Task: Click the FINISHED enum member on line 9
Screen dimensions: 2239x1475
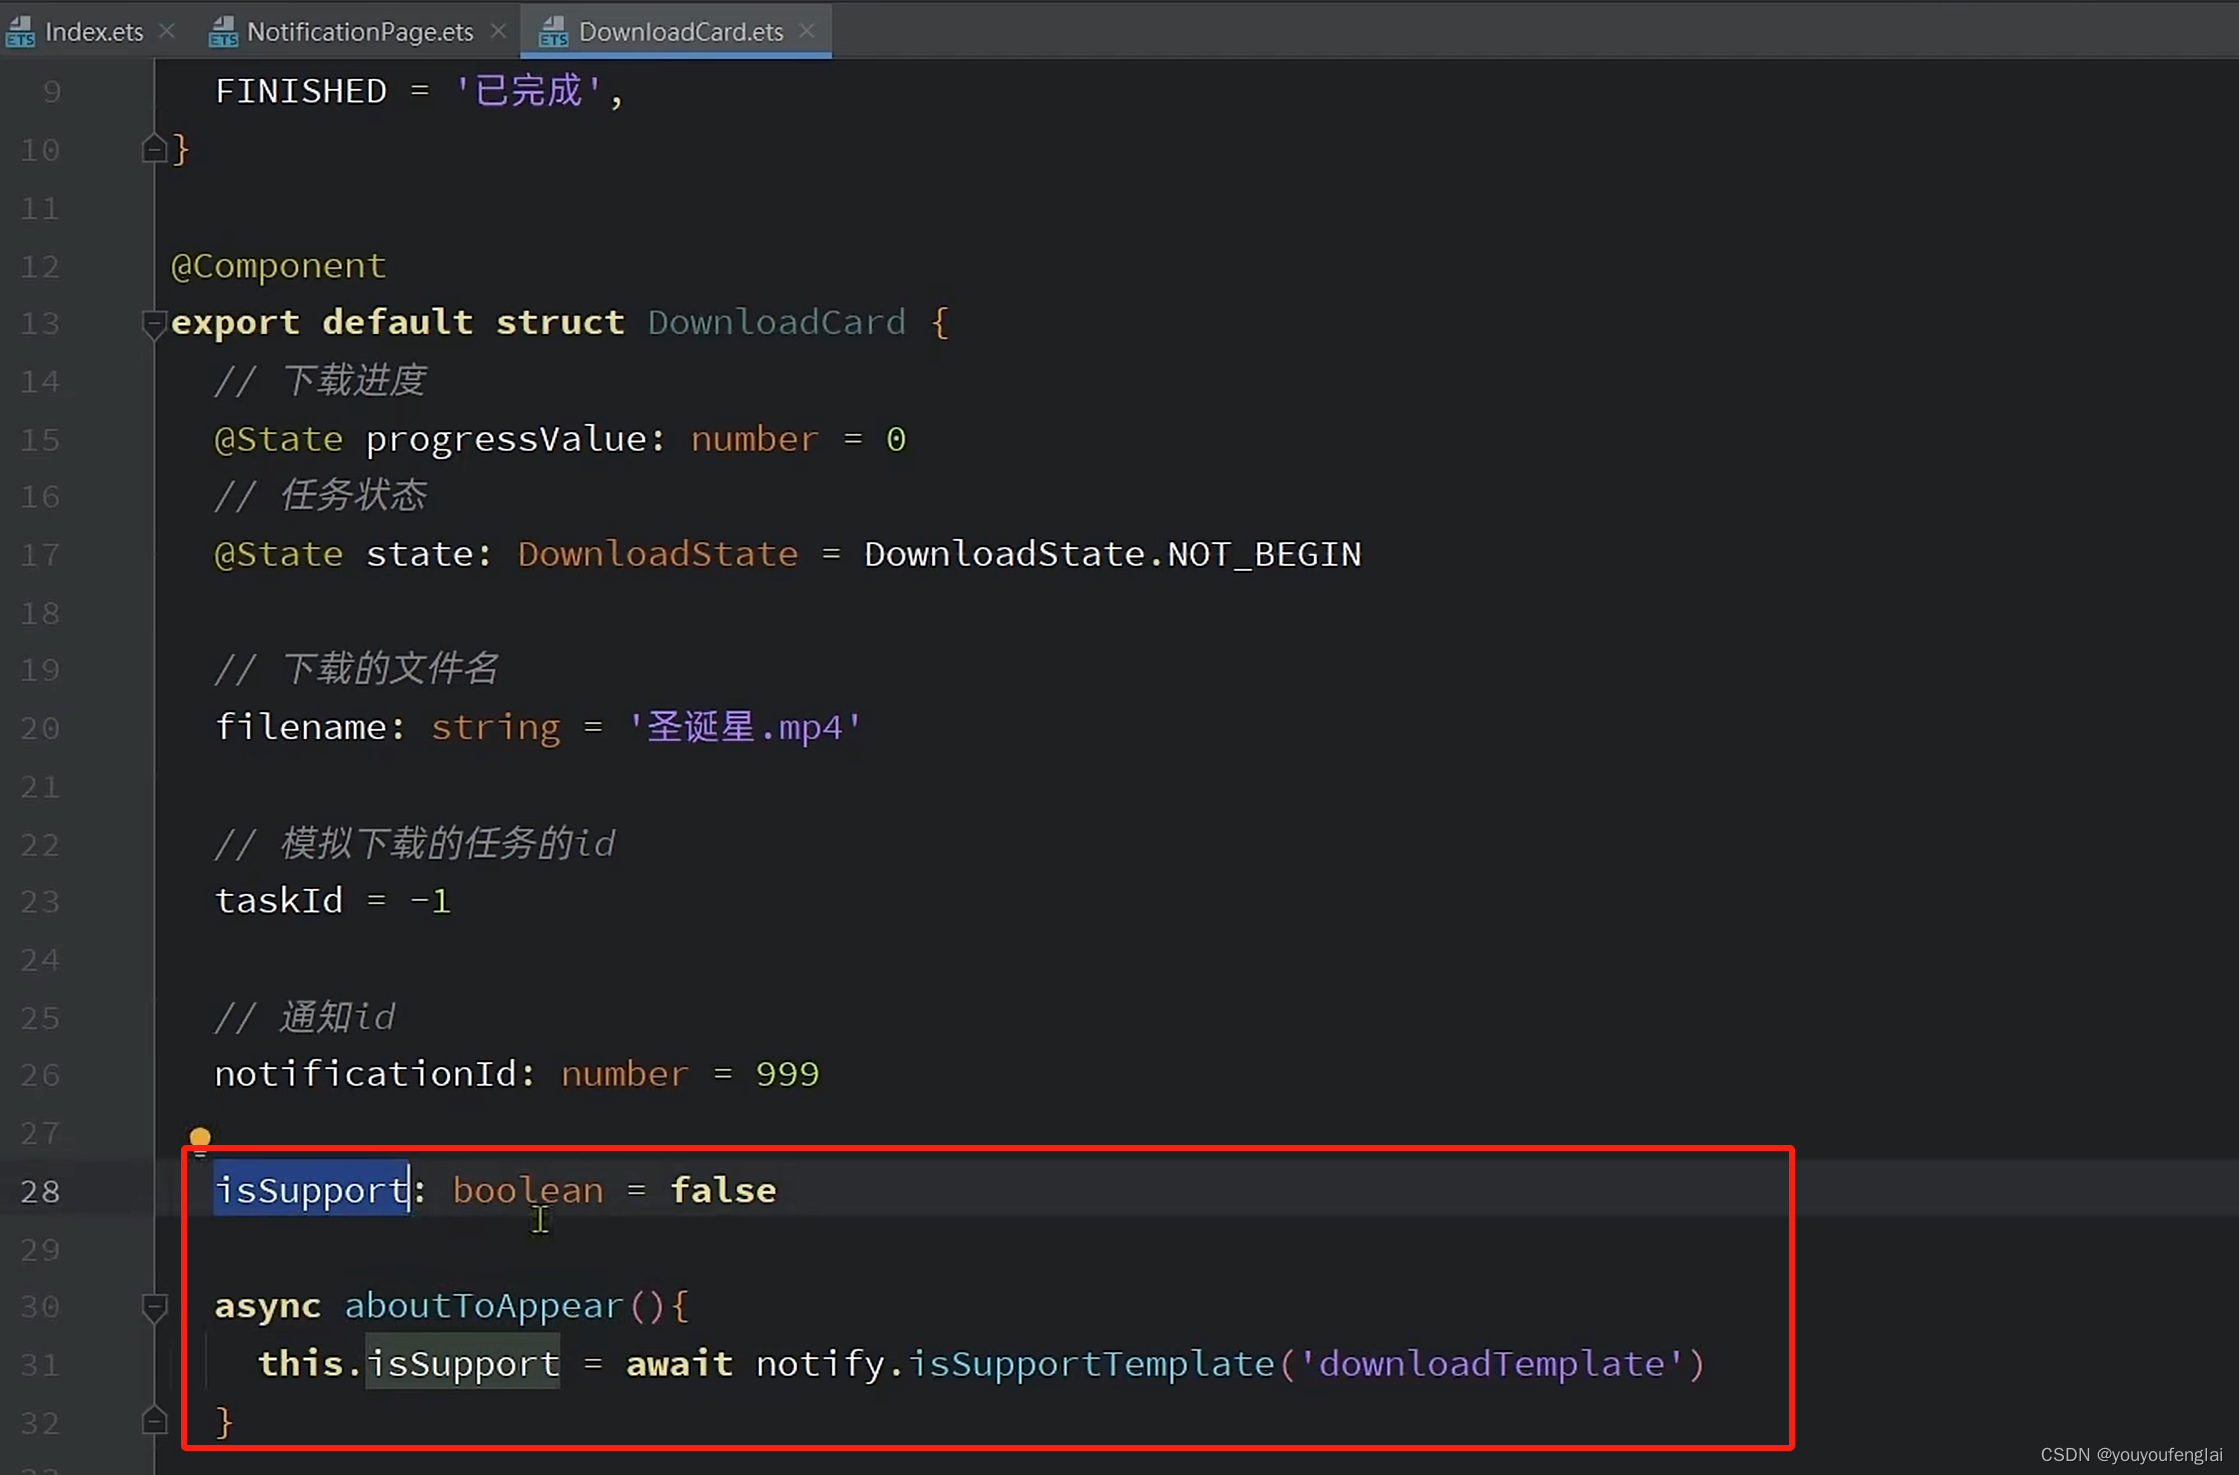Action: pos(301,92)
